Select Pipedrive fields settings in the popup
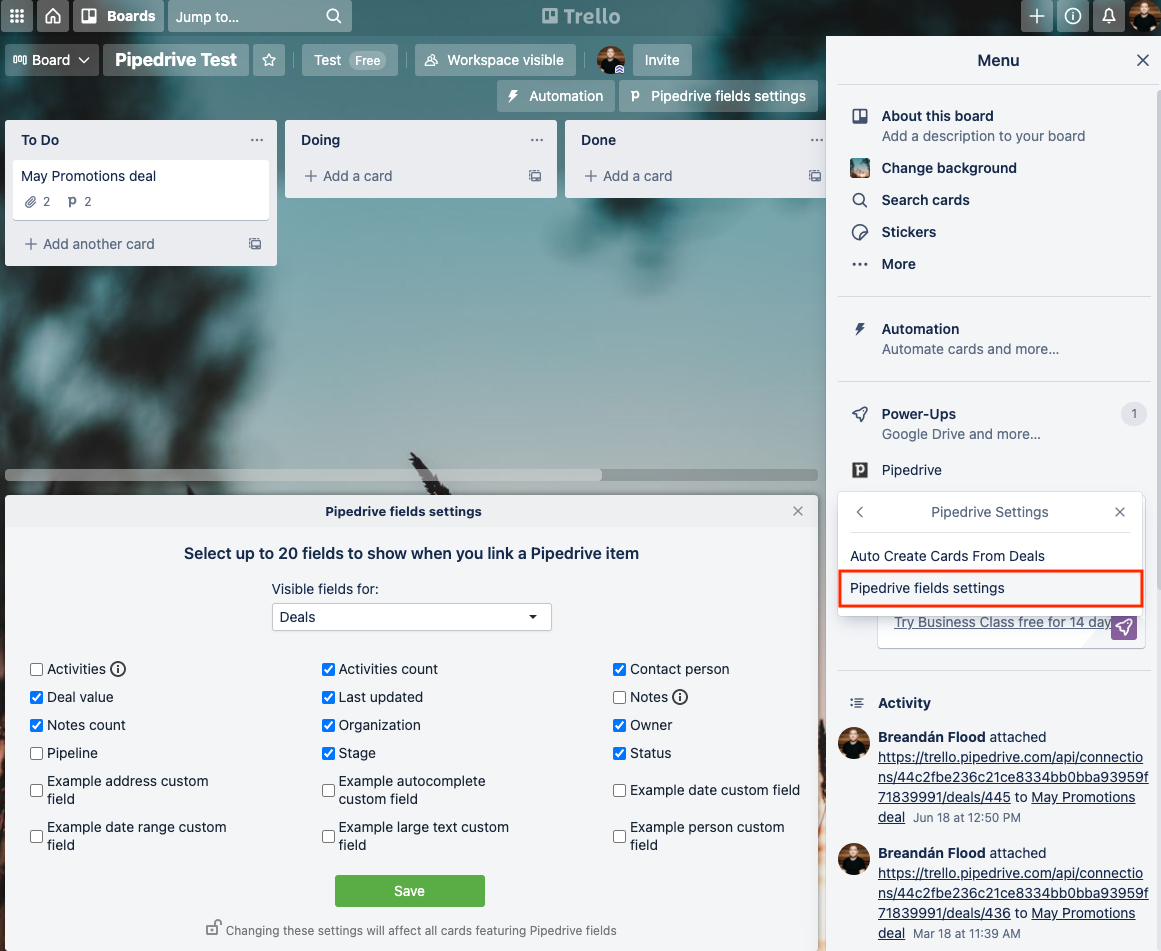Screen dimensions: 1161x951 (x=990, y=588)
